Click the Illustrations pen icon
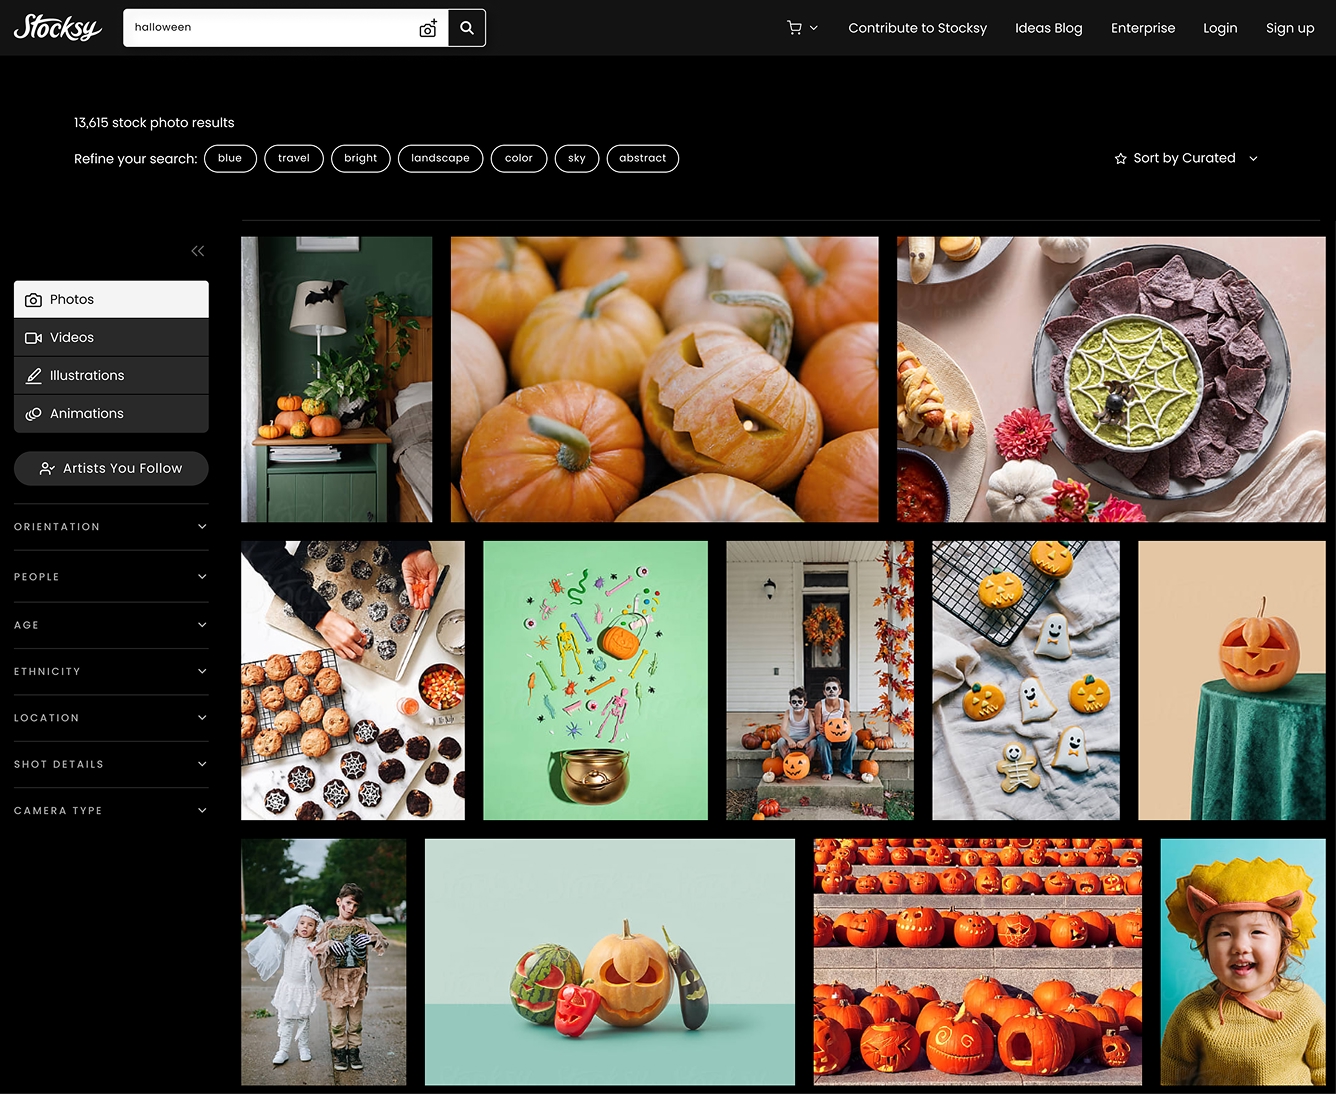The height and width of the screenshot is (1094, 1336). [x=33, y=376]
